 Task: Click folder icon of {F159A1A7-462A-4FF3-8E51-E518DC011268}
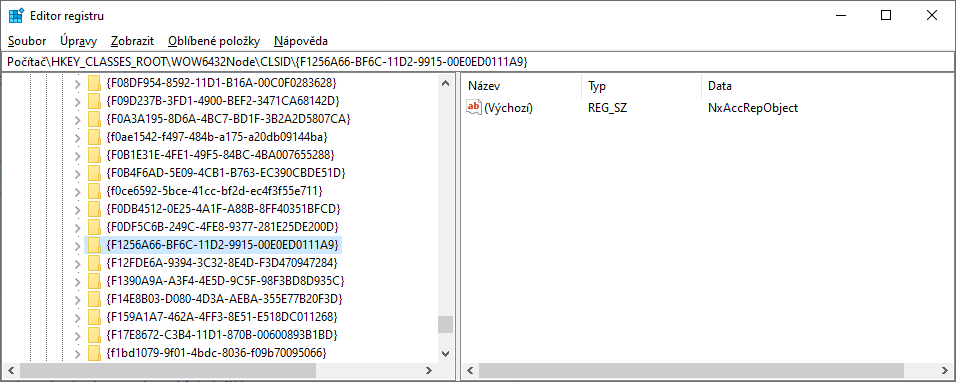pos(94,317)
